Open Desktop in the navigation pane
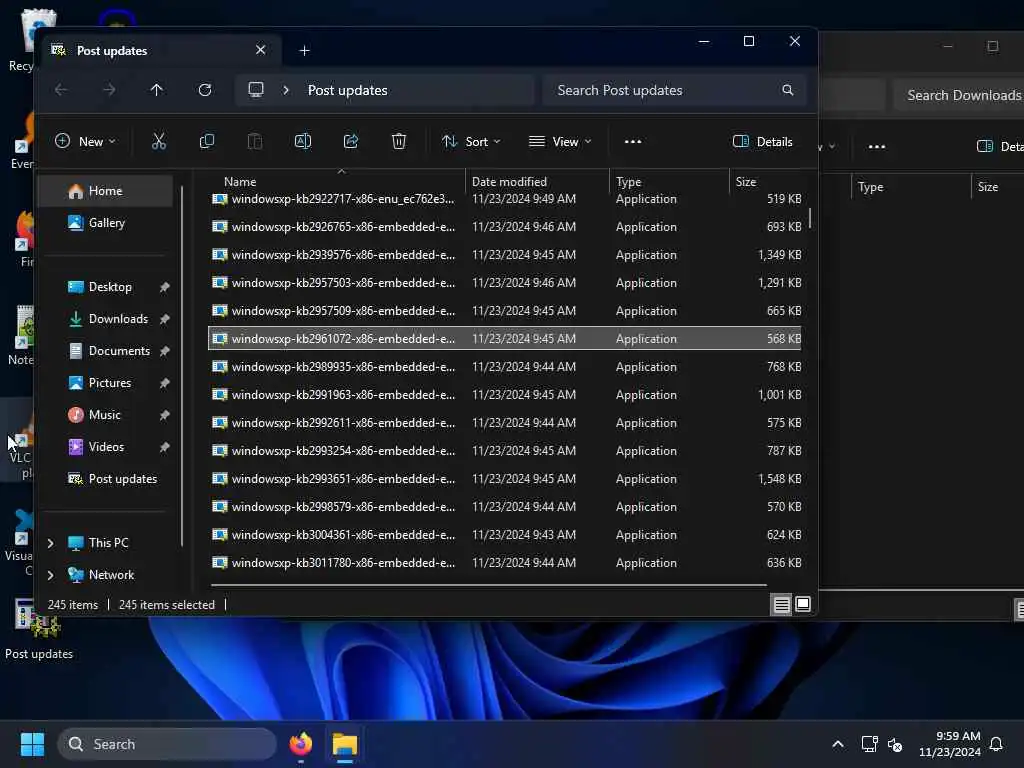This screenshot has width=1024, height=768. (108, 287)
